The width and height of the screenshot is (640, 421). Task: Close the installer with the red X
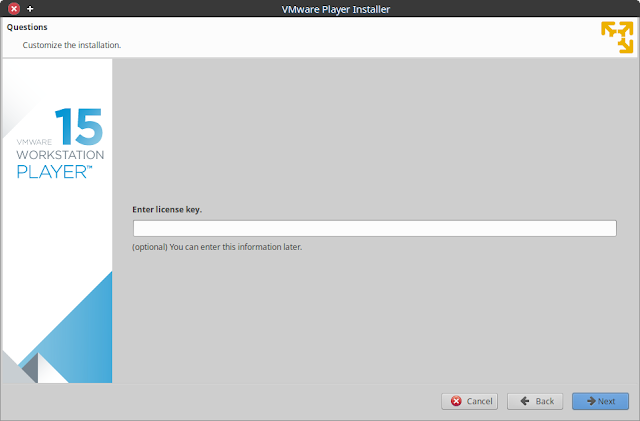(x=14, y=9)
